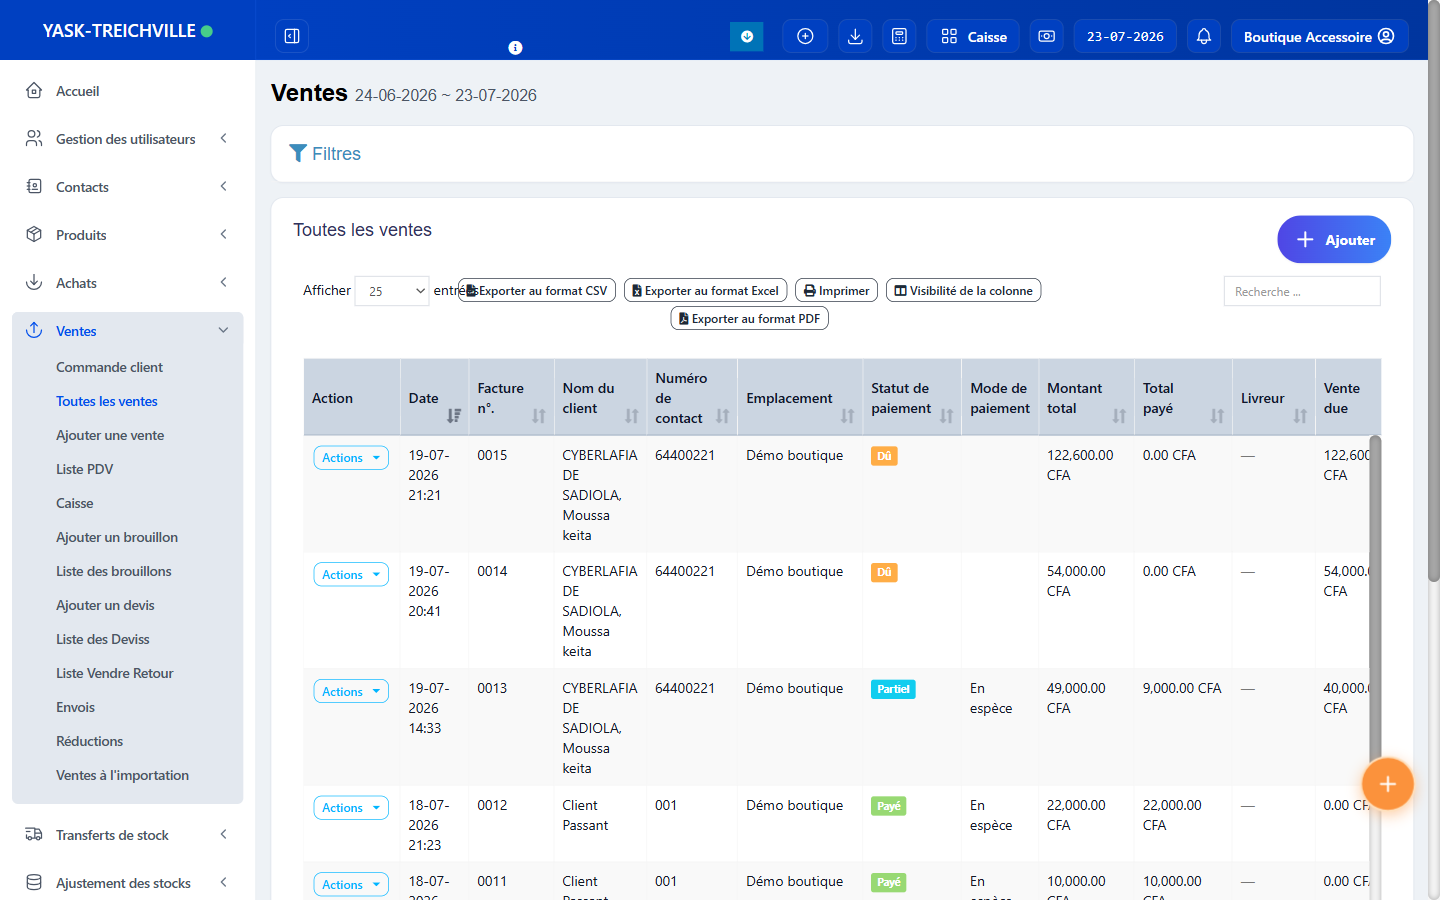Open the notifications bell
1440x900 pixels.
1204,36
